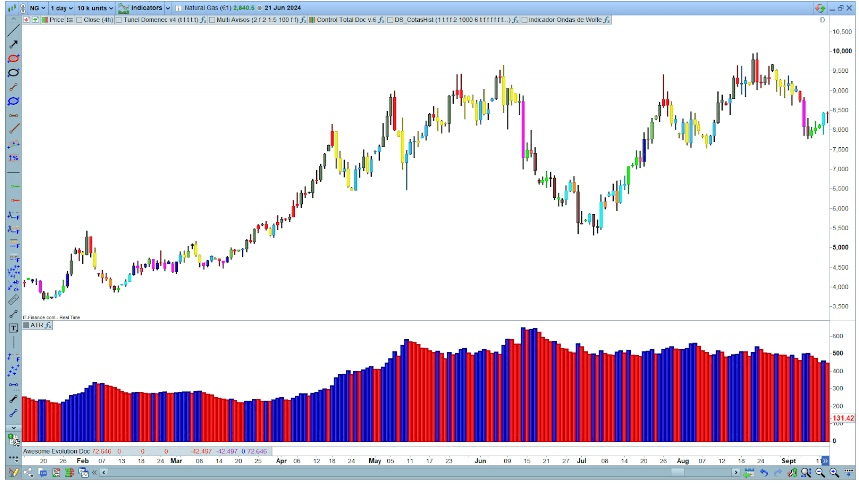Toggle the Control Total Doc v.6 color box
This screenshot has height=484, width=859.
[312, 20]
